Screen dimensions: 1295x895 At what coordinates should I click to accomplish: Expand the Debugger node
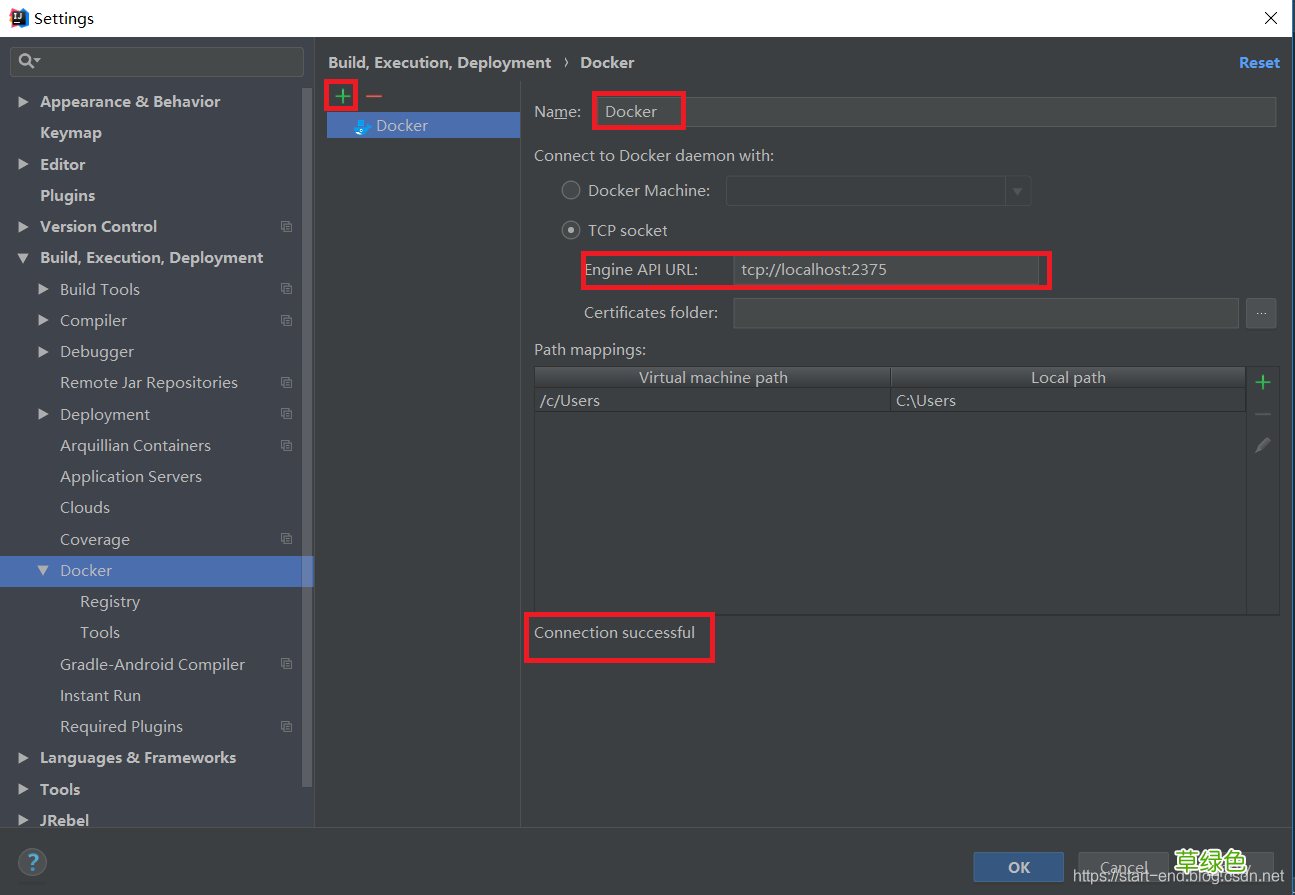coord(43,352)
